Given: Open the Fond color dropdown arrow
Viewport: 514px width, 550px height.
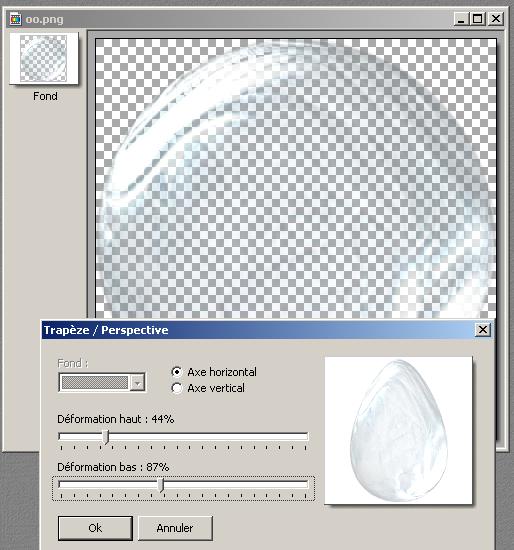Looking at the screenshot, I should point(137,382).
